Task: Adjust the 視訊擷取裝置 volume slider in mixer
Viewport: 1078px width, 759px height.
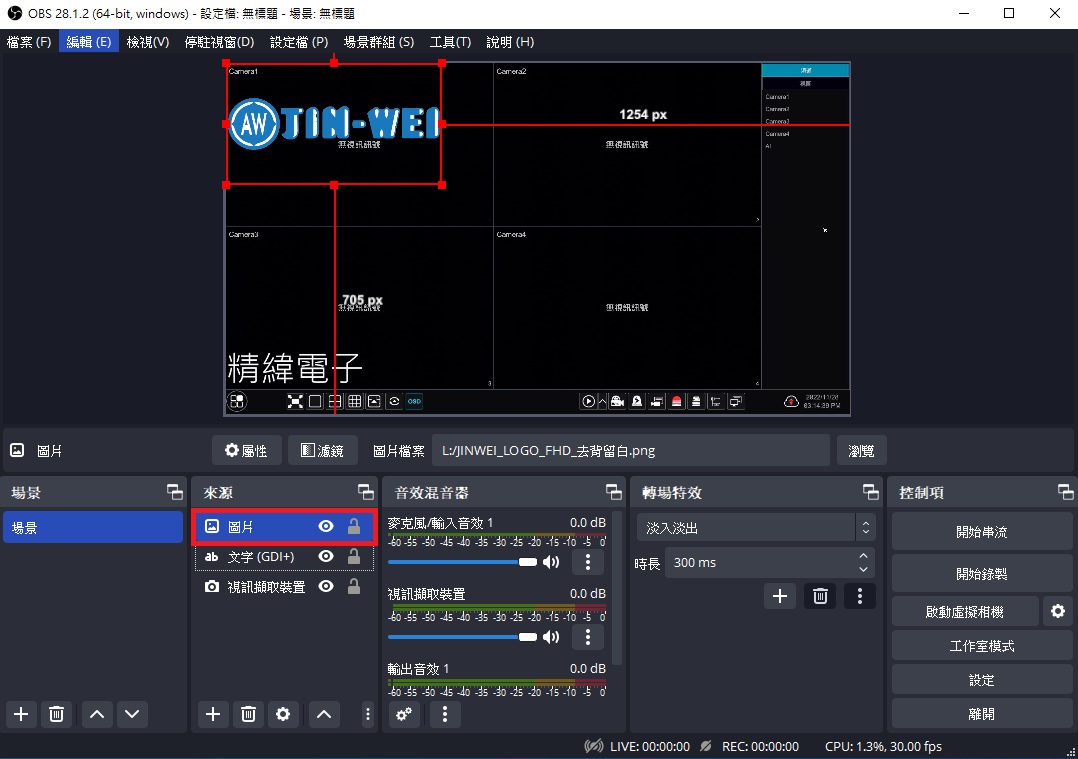Action: pos(463,637)
